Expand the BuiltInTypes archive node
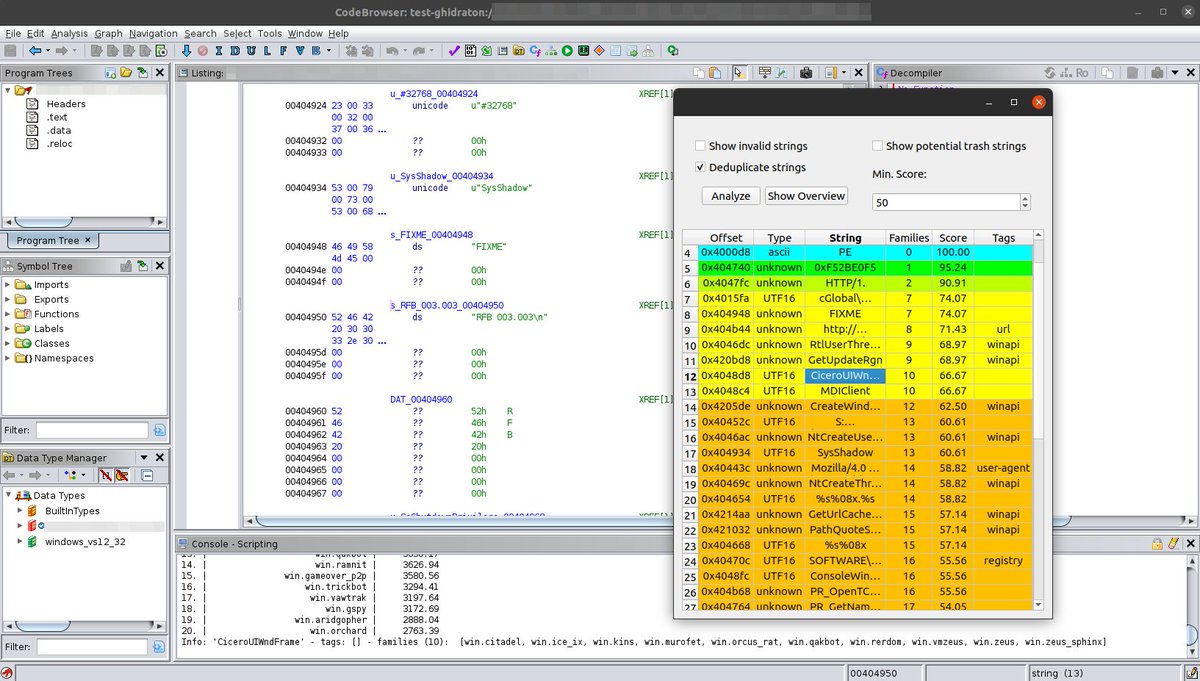Image resolution: width=1200 pixels, height=681 pixels. pos(21,511)
